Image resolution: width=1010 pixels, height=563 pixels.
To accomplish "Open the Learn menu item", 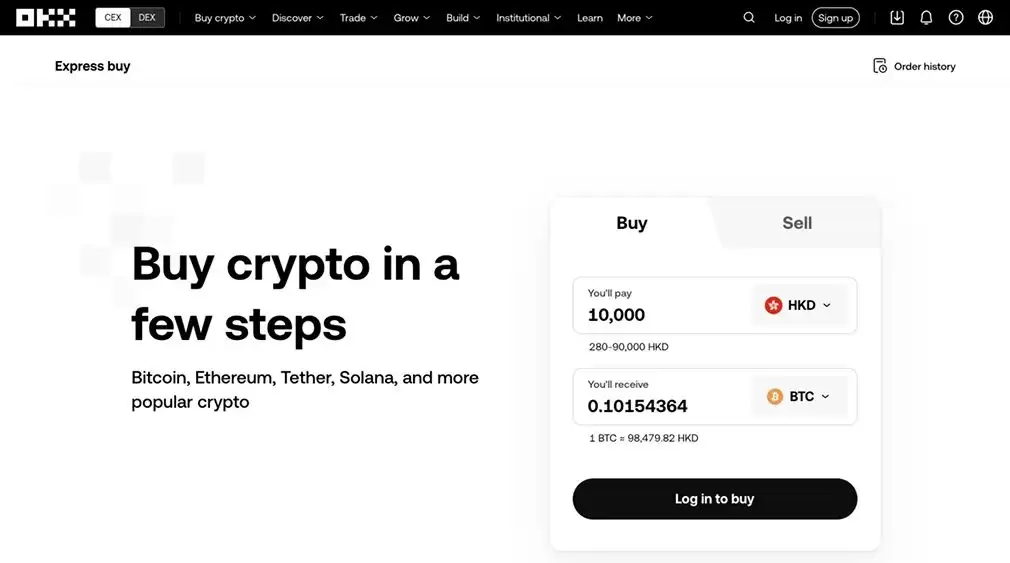I will click(589, 17).
